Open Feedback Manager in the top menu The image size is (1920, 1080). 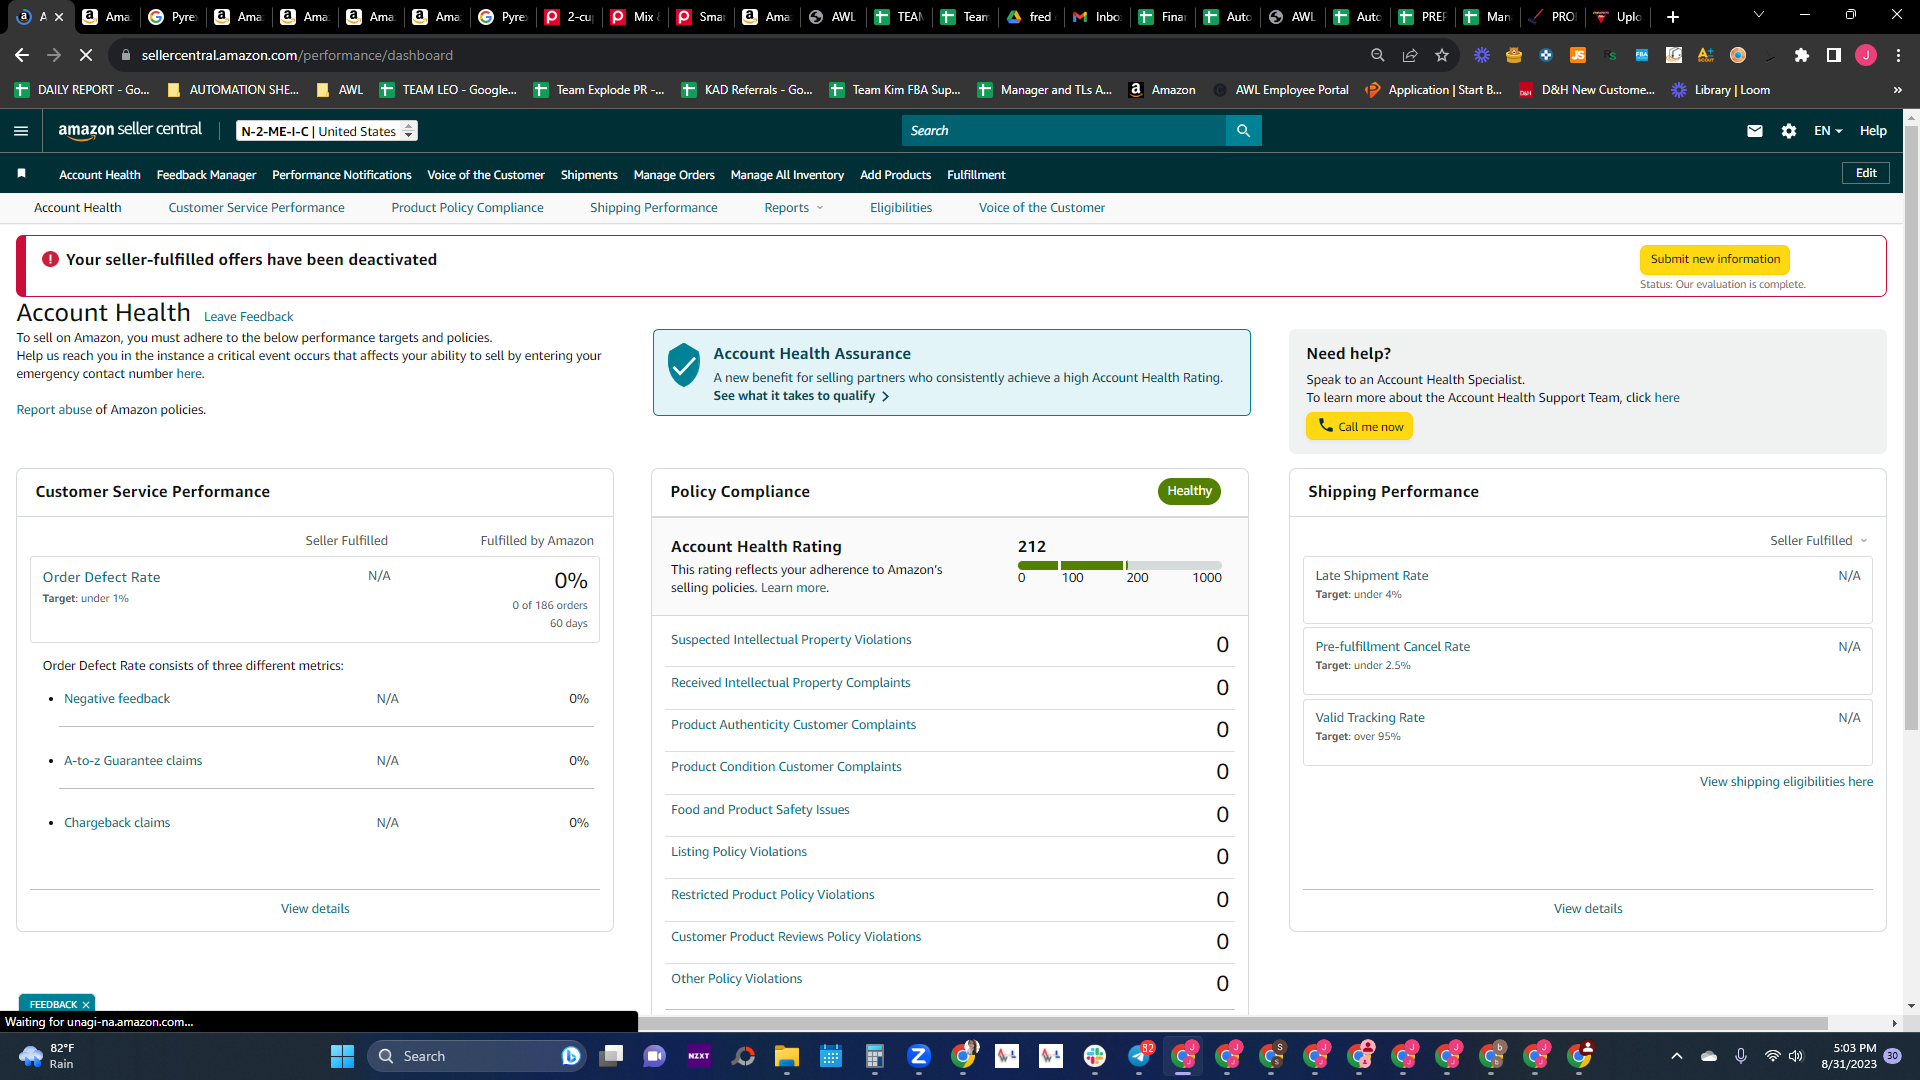(206, 175)
